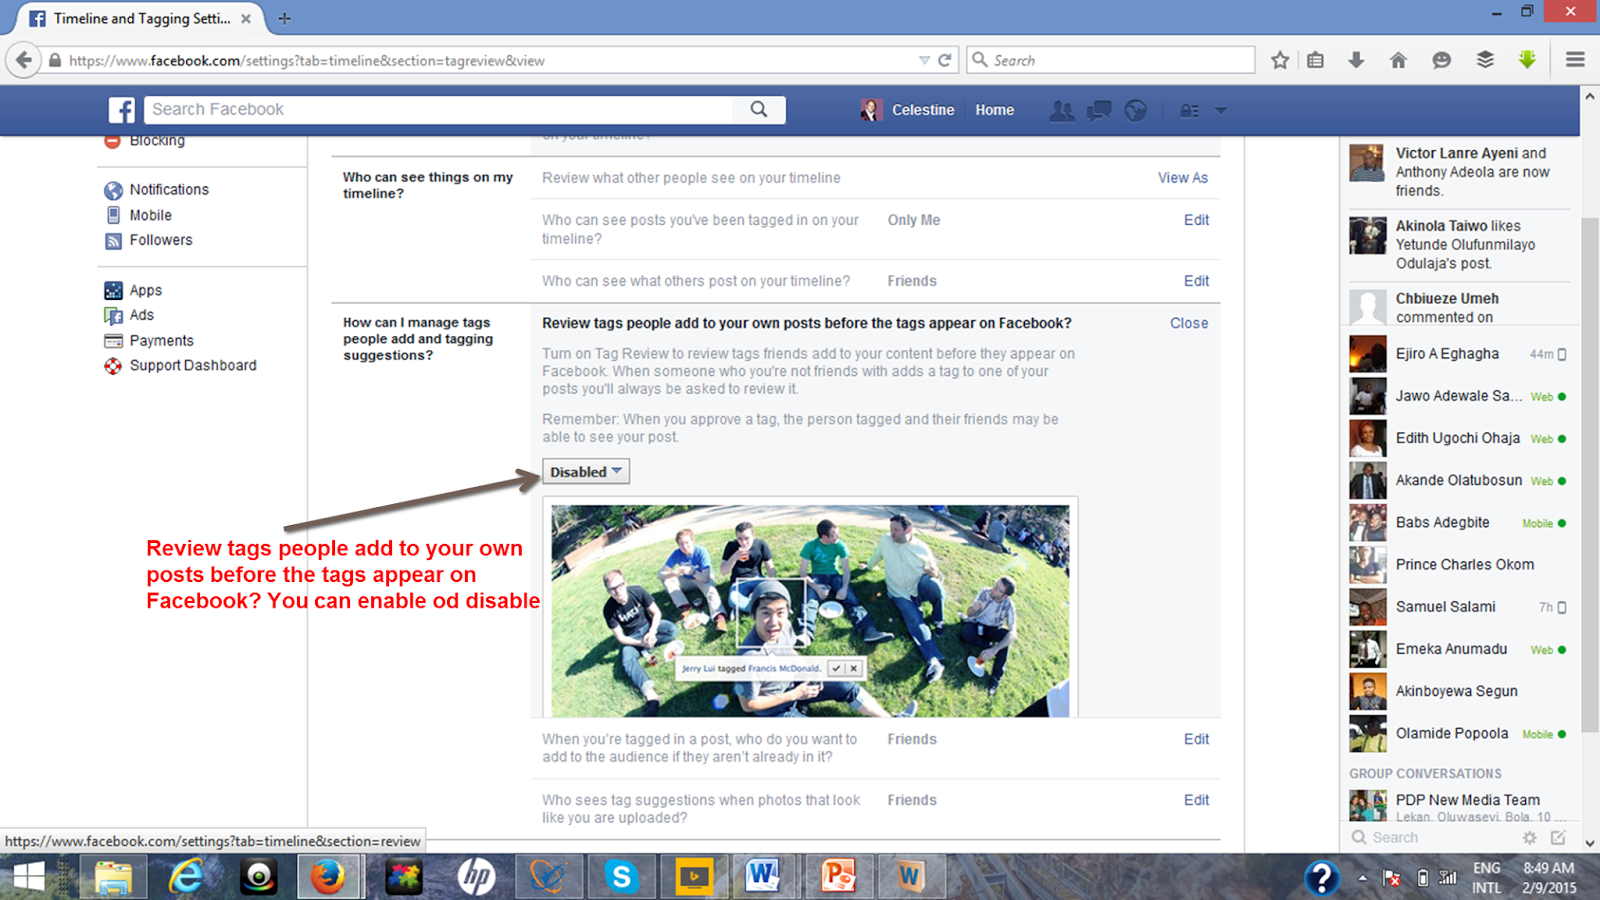Reload the page with the refresh icon

944,60
